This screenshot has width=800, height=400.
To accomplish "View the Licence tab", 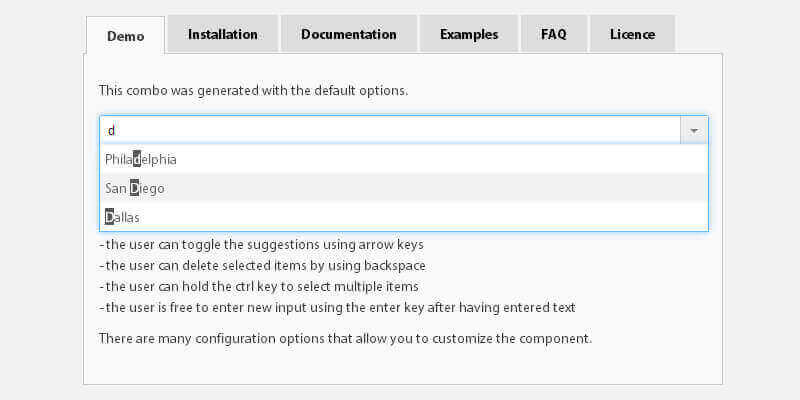I will click(632, 34).
